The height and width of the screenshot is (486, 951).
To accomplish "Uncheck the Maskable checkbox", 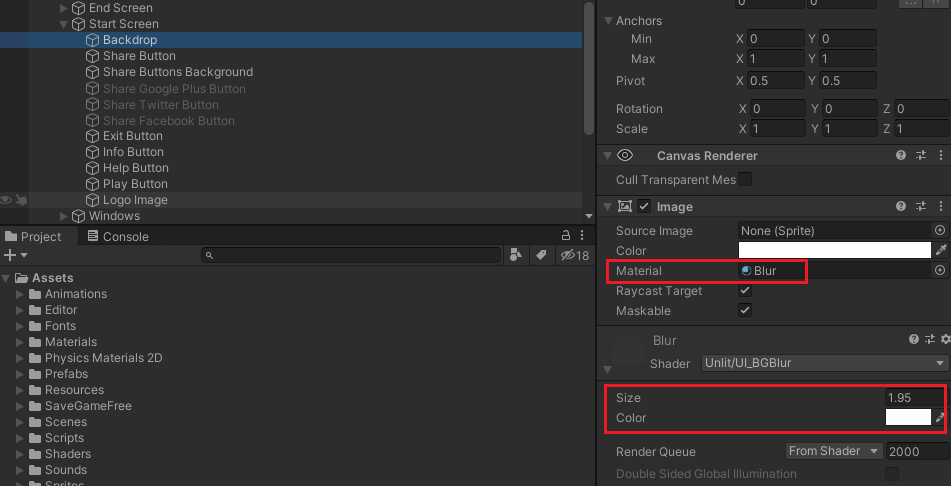I will tap(745, 311).
